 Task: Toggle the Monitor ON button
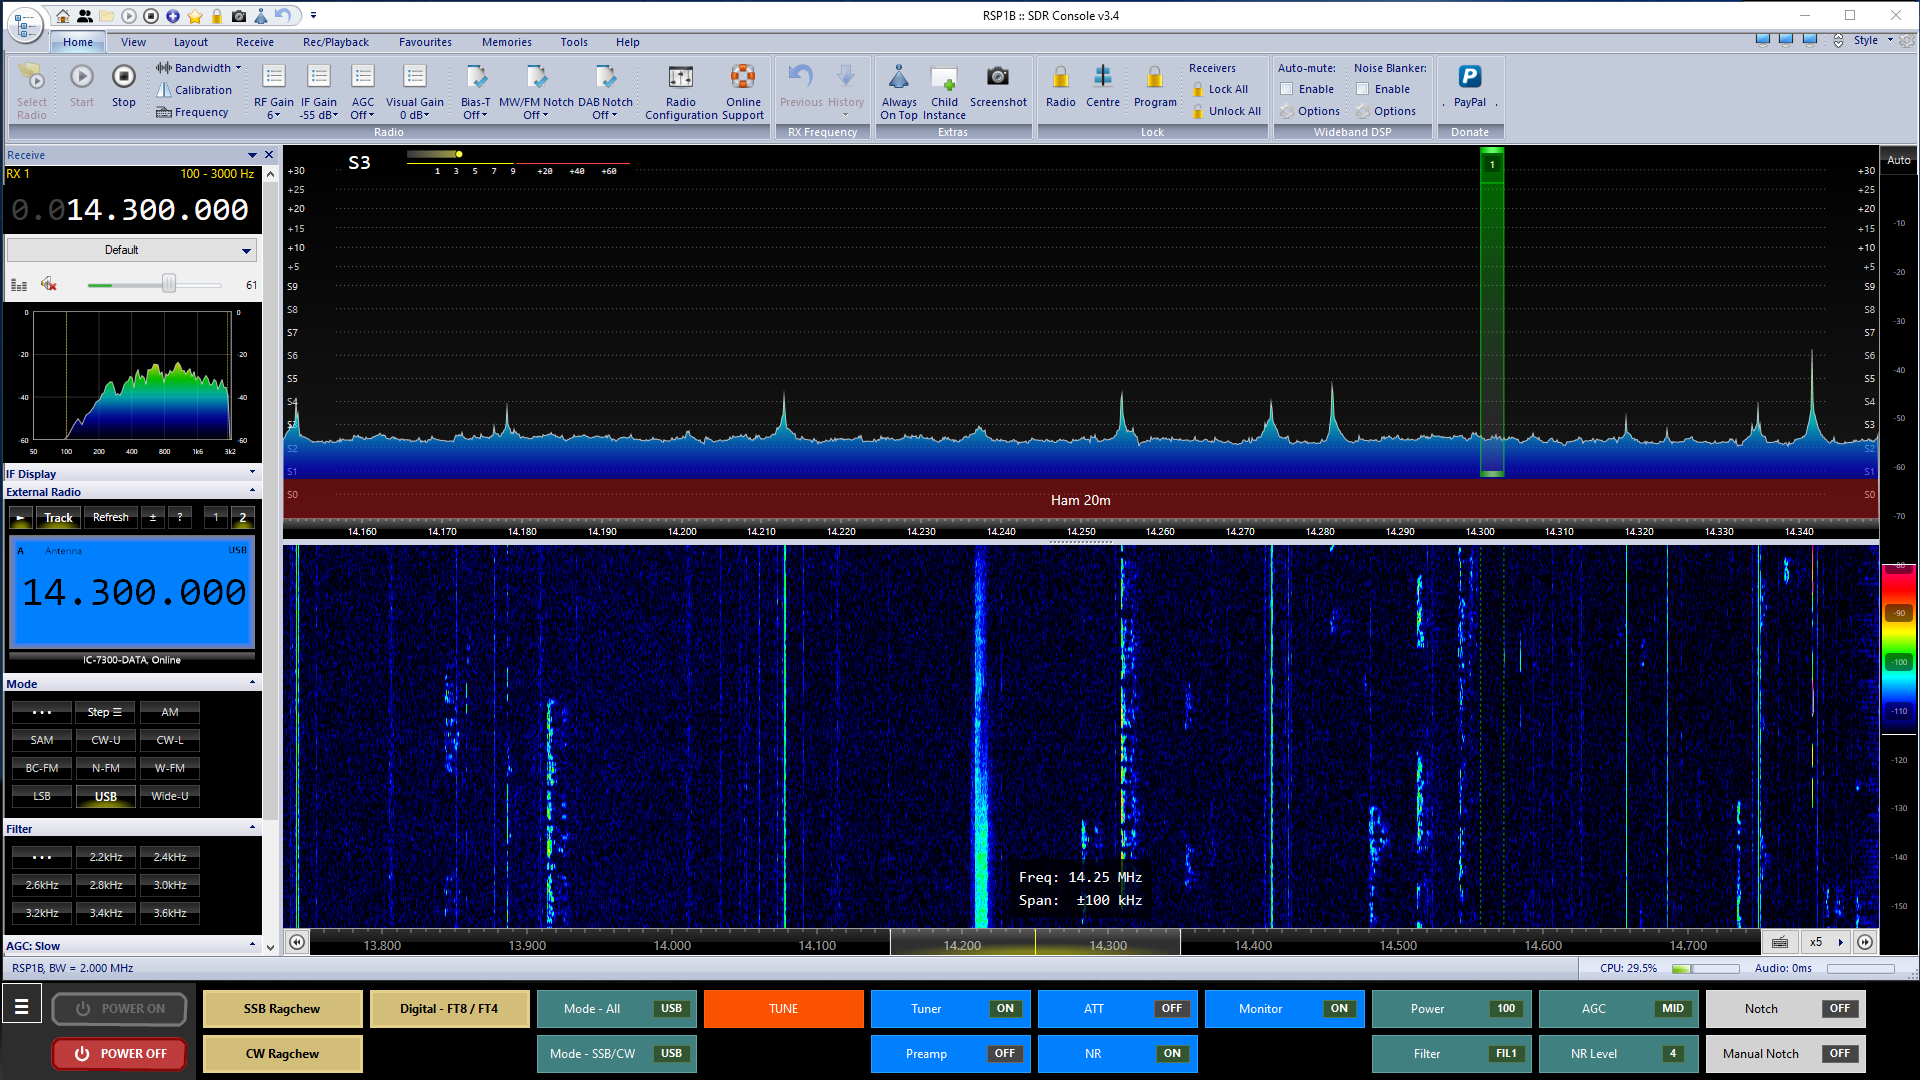click(1284, 1008)
